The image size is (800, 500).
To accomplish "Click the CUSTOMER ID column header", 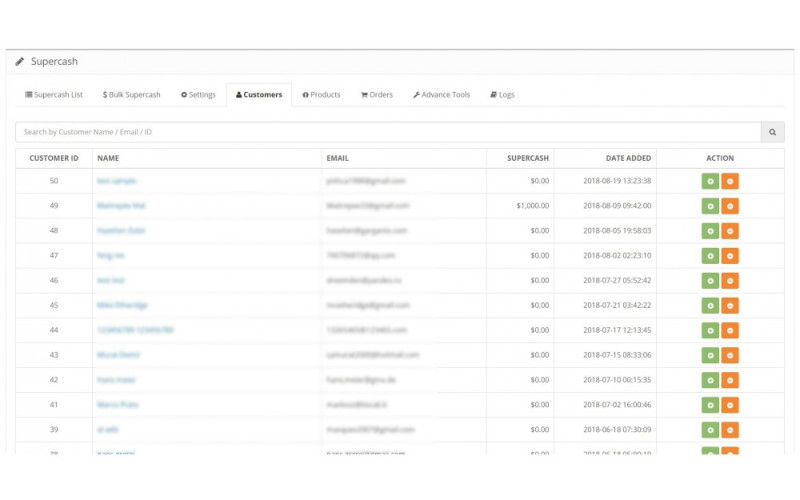I will pos(54,158).
